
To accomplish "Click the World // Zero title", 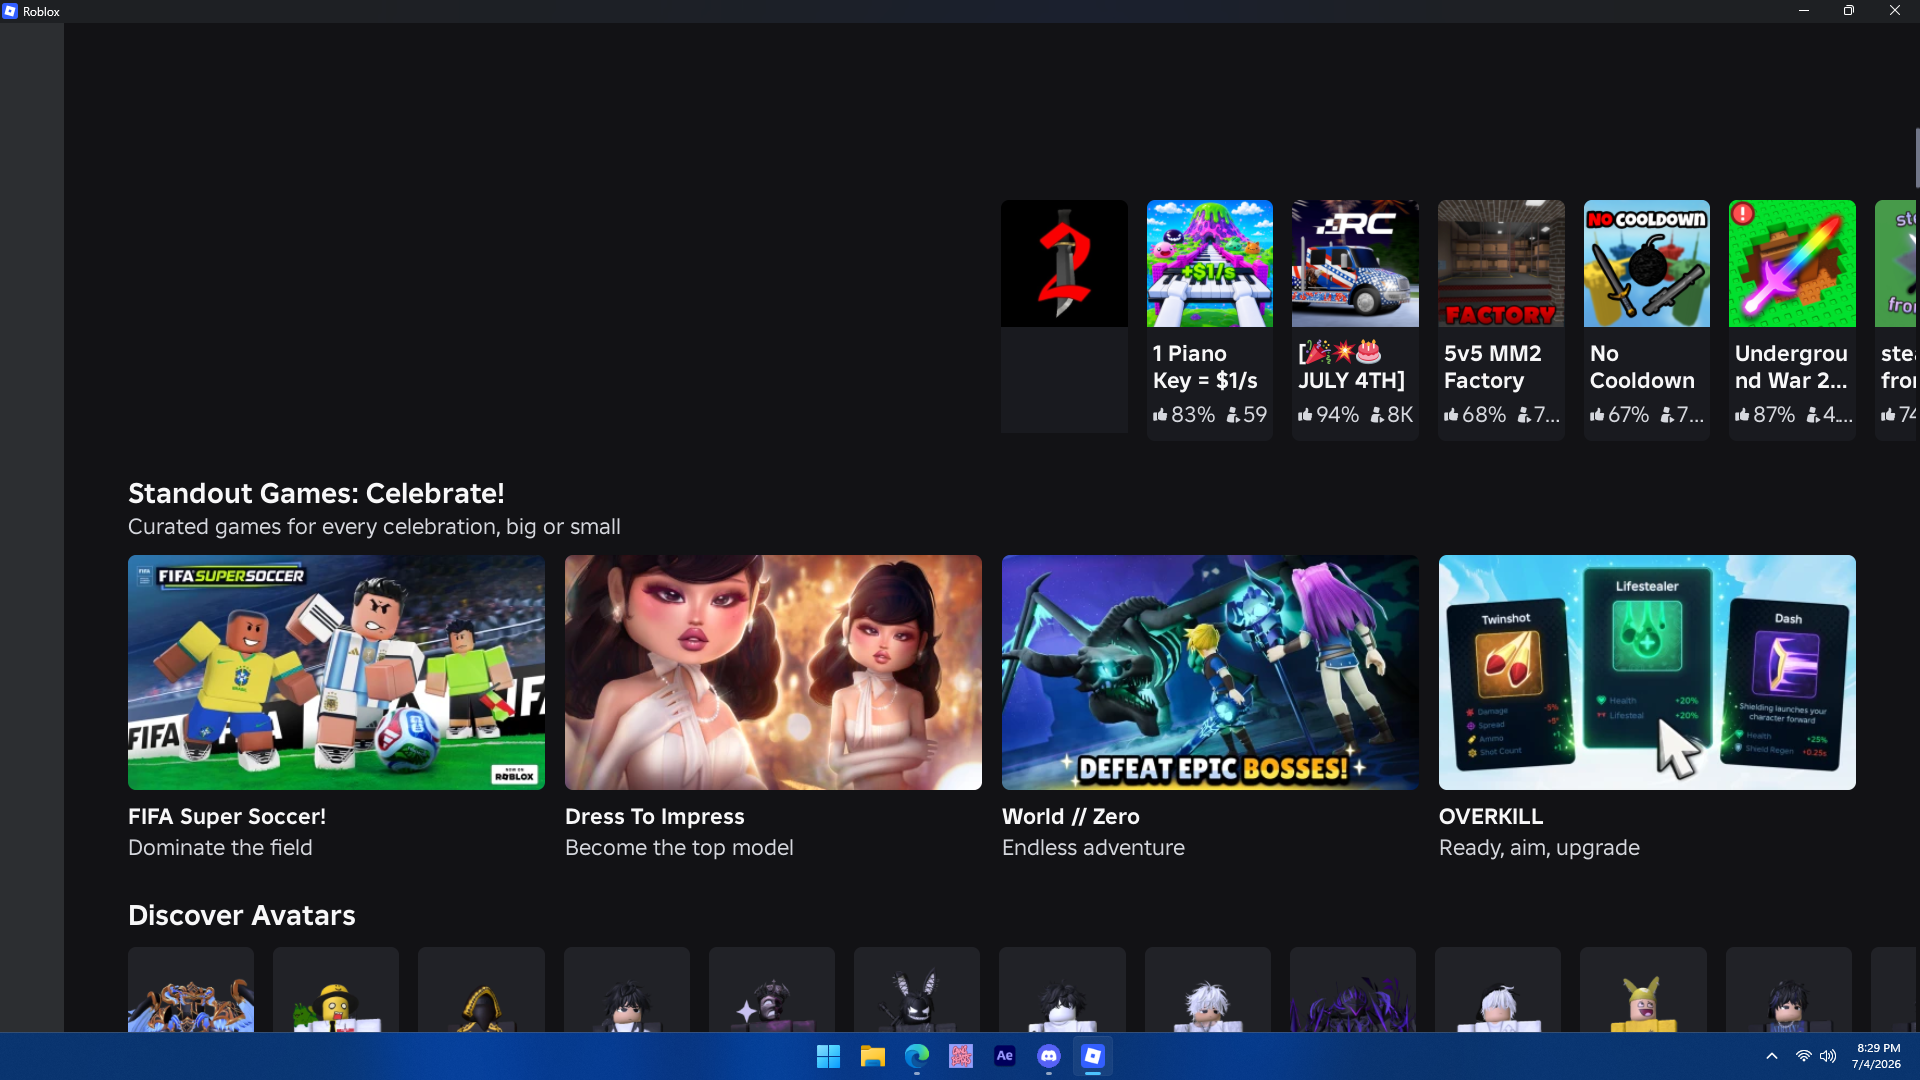I will point(1071,816).
